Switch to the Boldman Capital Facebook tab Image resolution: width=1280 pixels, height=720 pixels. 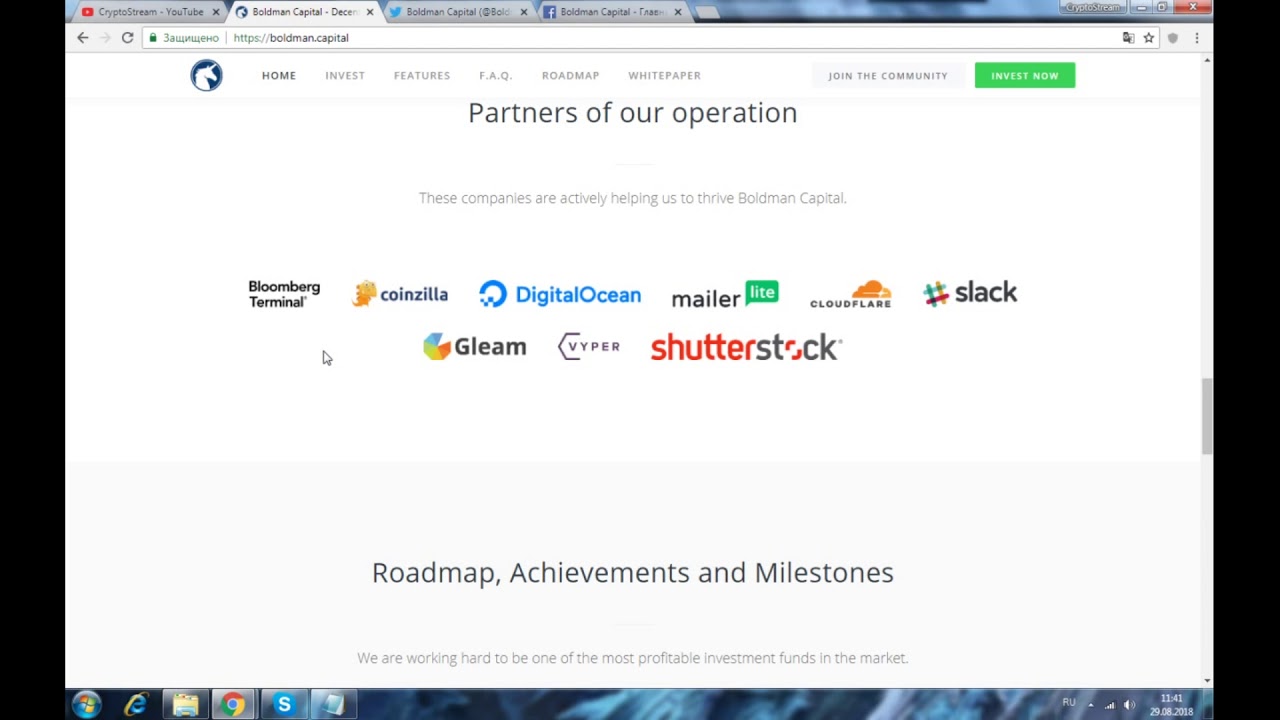(612, 12)
